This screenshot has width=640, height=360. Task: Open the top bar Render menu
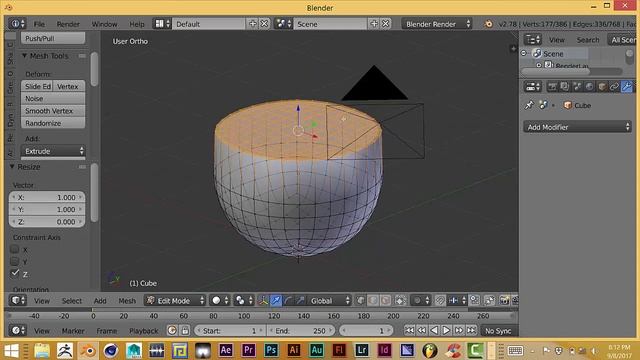click(x=68, y=24)
